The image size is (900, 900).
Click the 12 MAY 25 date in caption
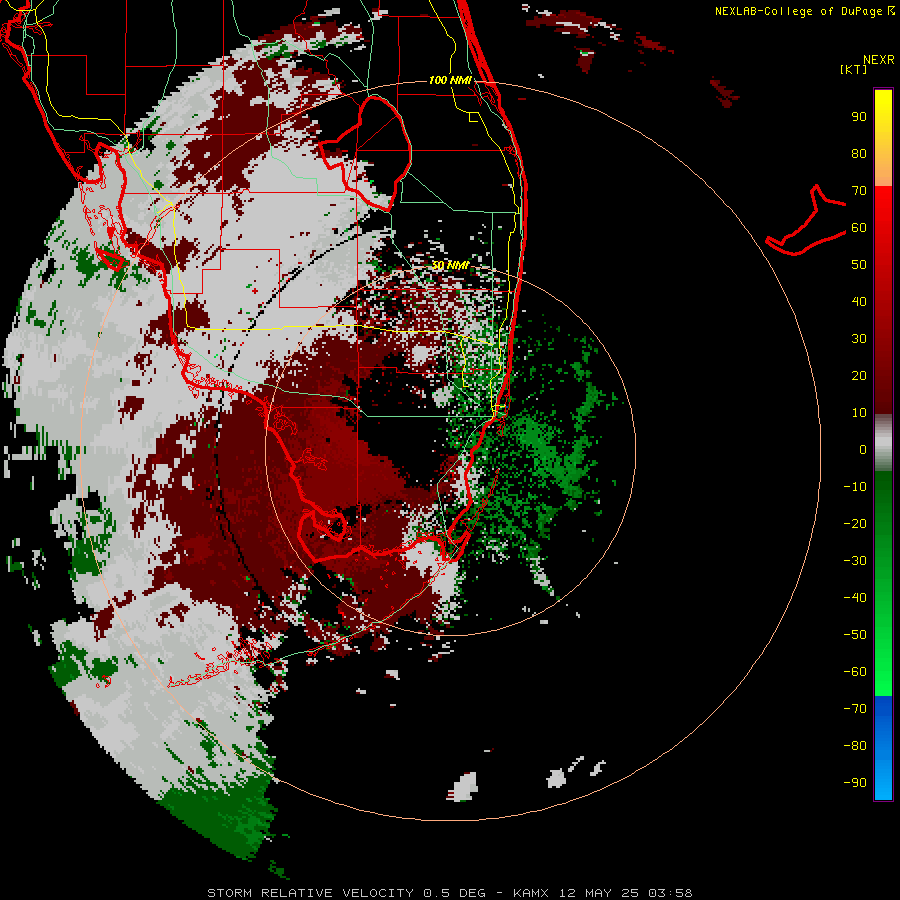[x=599, y=893]
